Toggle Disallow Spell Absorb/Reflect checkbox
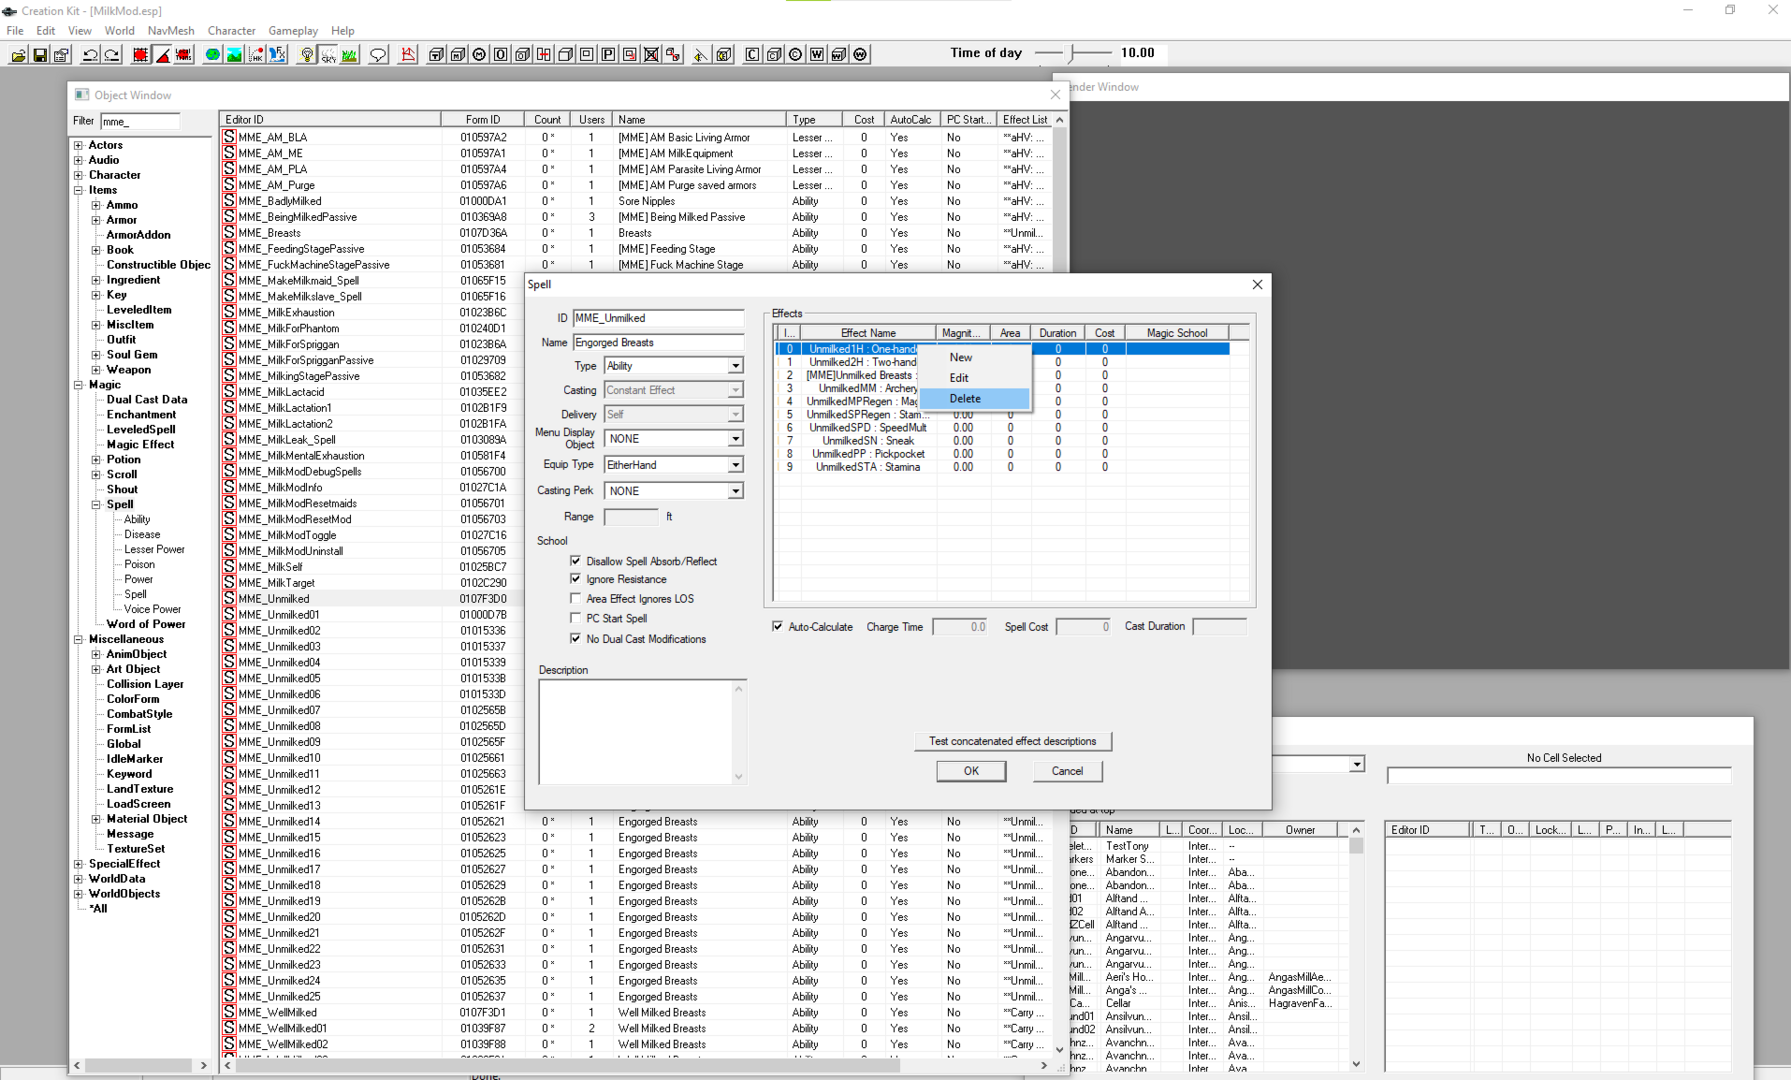Screen dimensions: 1791x1080 [575, 561]
